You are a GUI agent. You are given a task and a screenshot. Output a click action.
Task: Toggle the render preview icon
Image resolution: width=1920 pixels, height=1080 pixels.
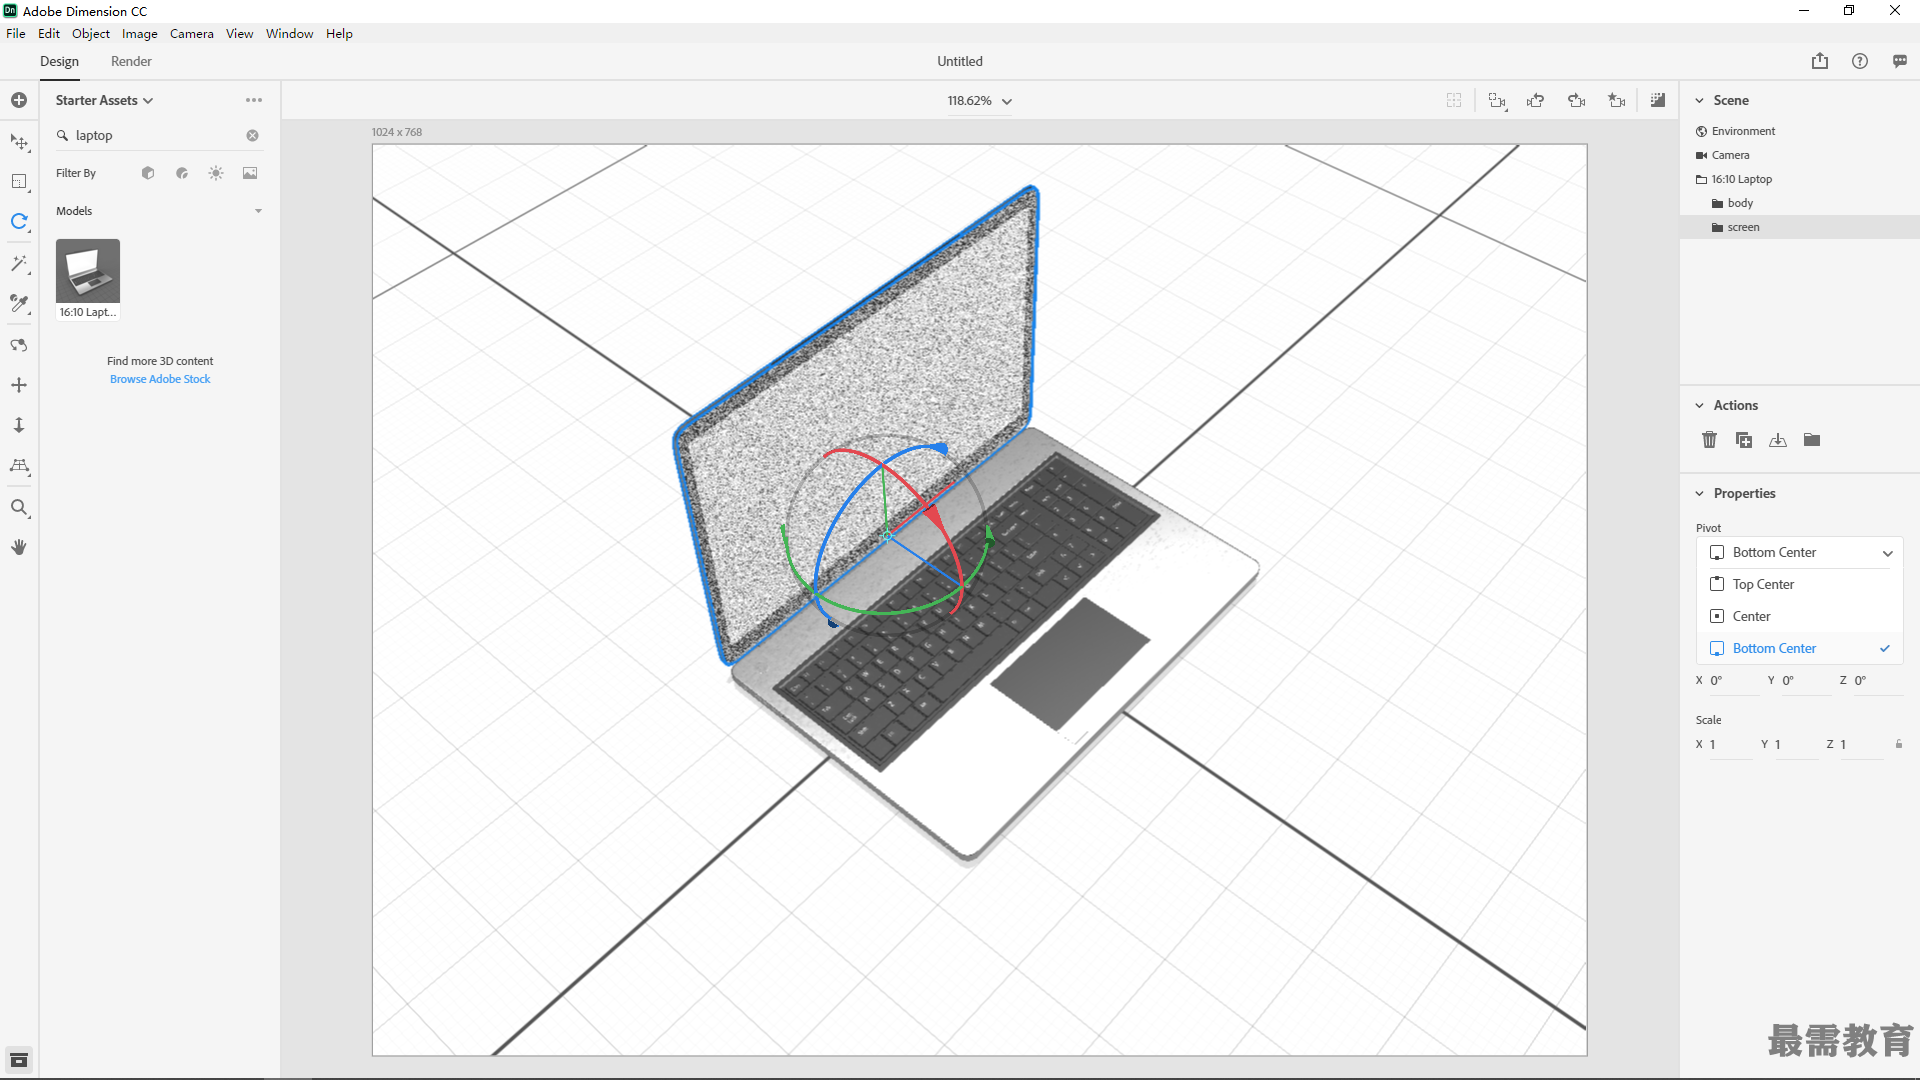pyautogui.click(x=1658, y=100)
